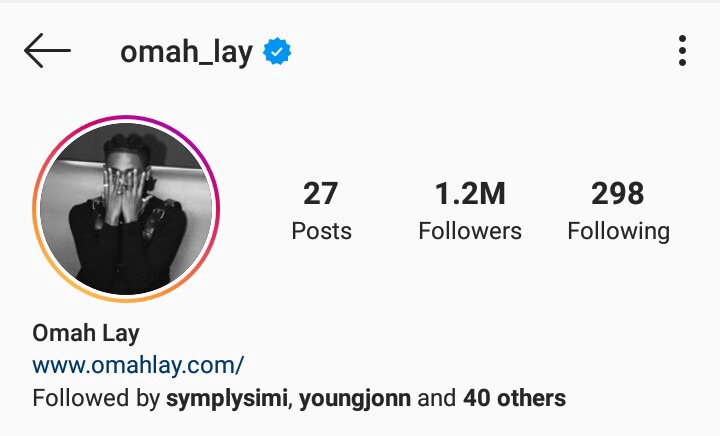
Task: Tap the word 'and' before 40 others
Action: click(437, 398)
